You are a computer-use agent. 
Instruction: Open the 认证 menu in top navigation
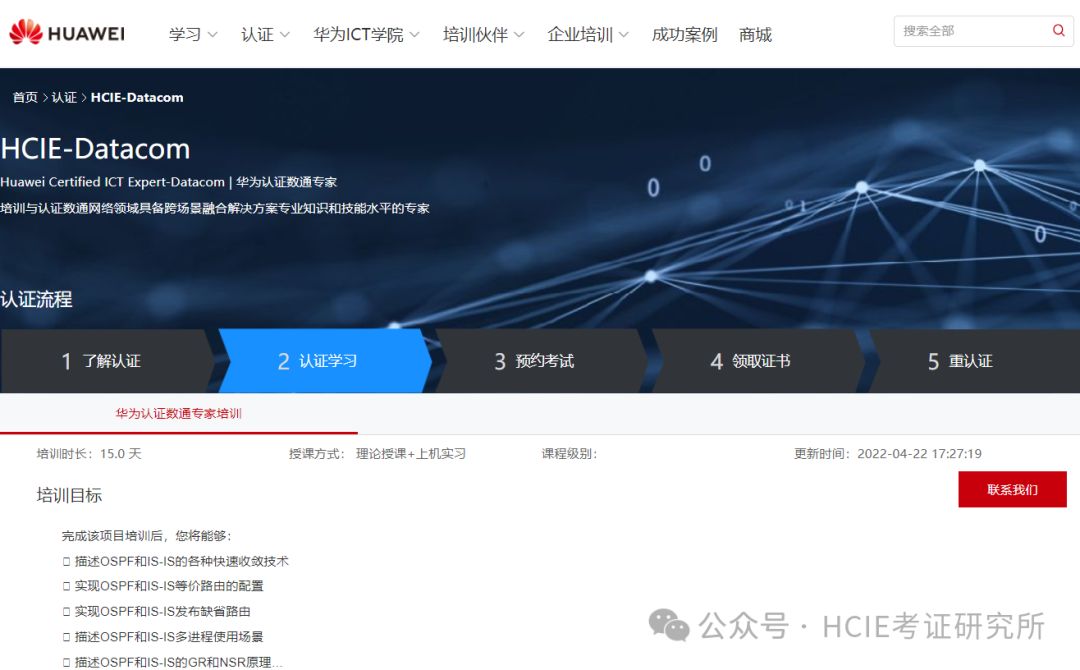pyautogui.click(x=257, y=34)
